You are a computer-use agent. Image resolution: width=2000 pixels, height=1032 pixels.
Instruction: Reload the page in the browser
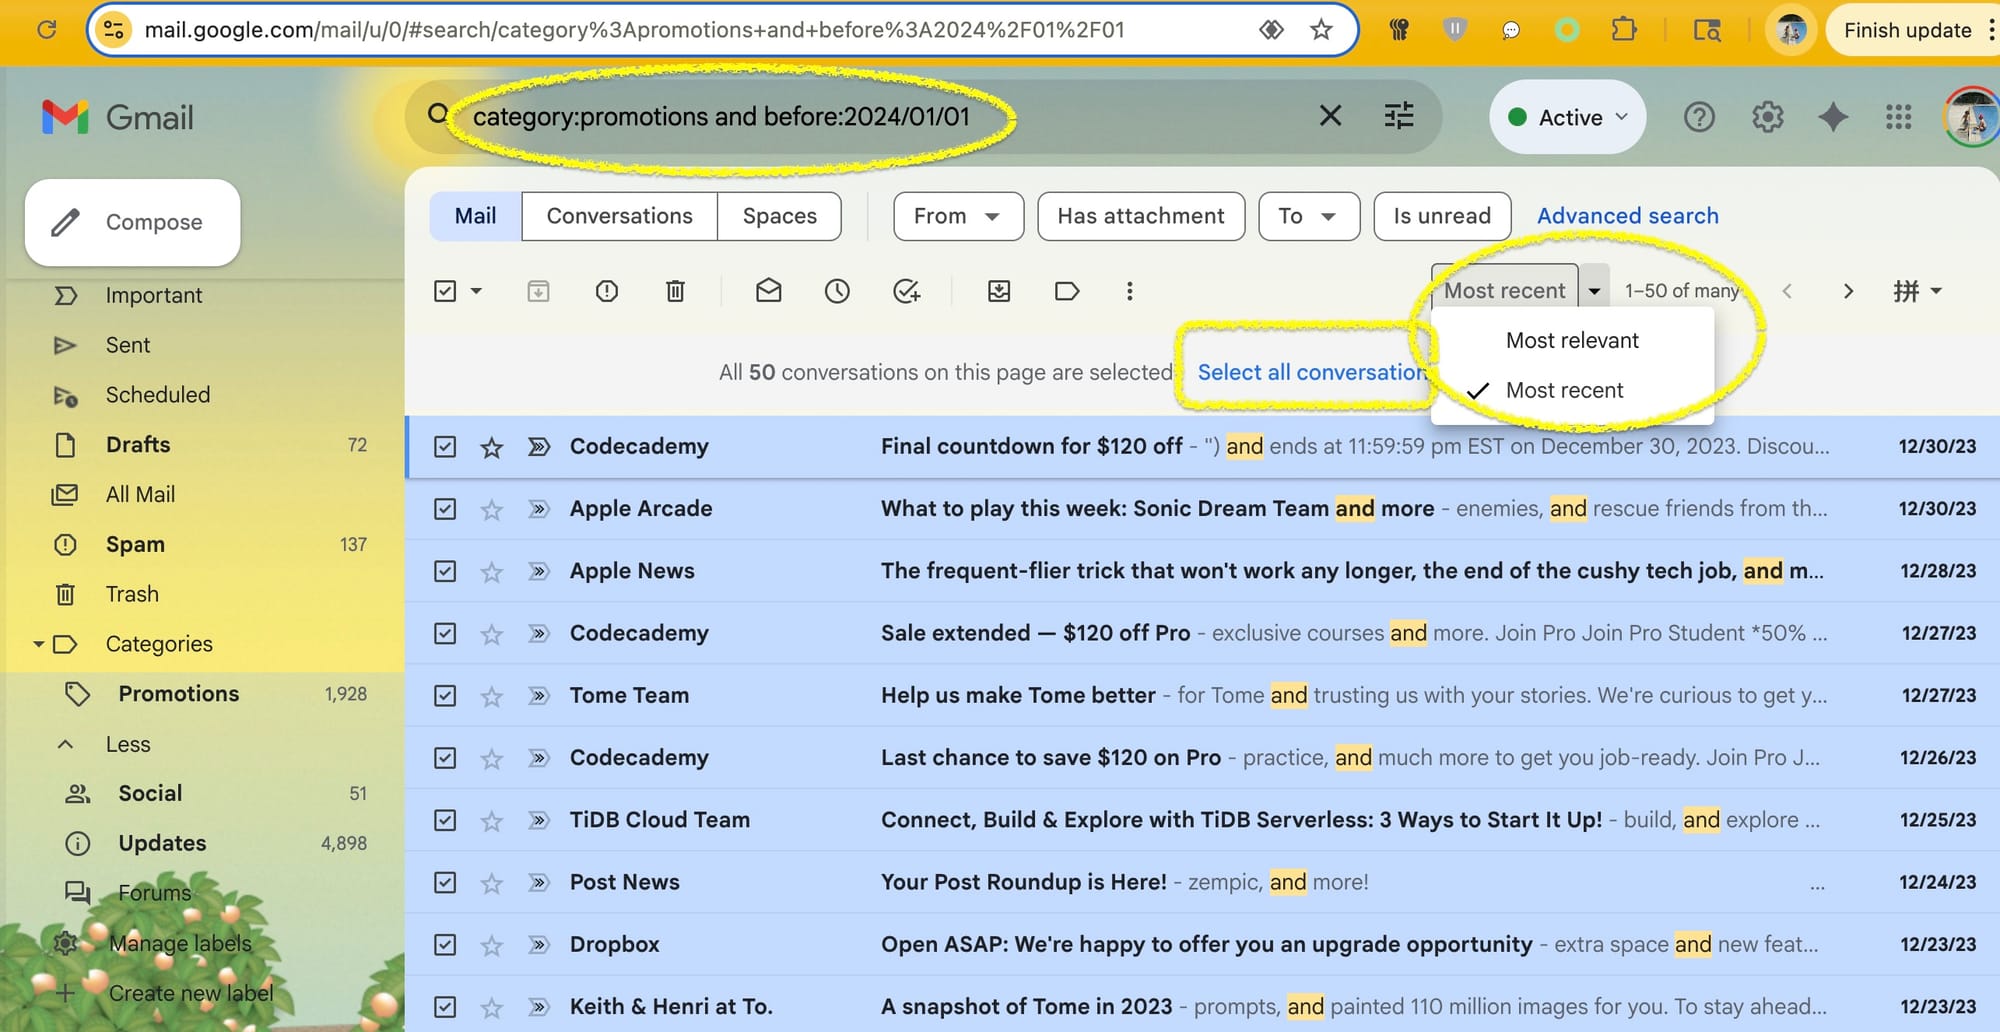tap(46, 30)
